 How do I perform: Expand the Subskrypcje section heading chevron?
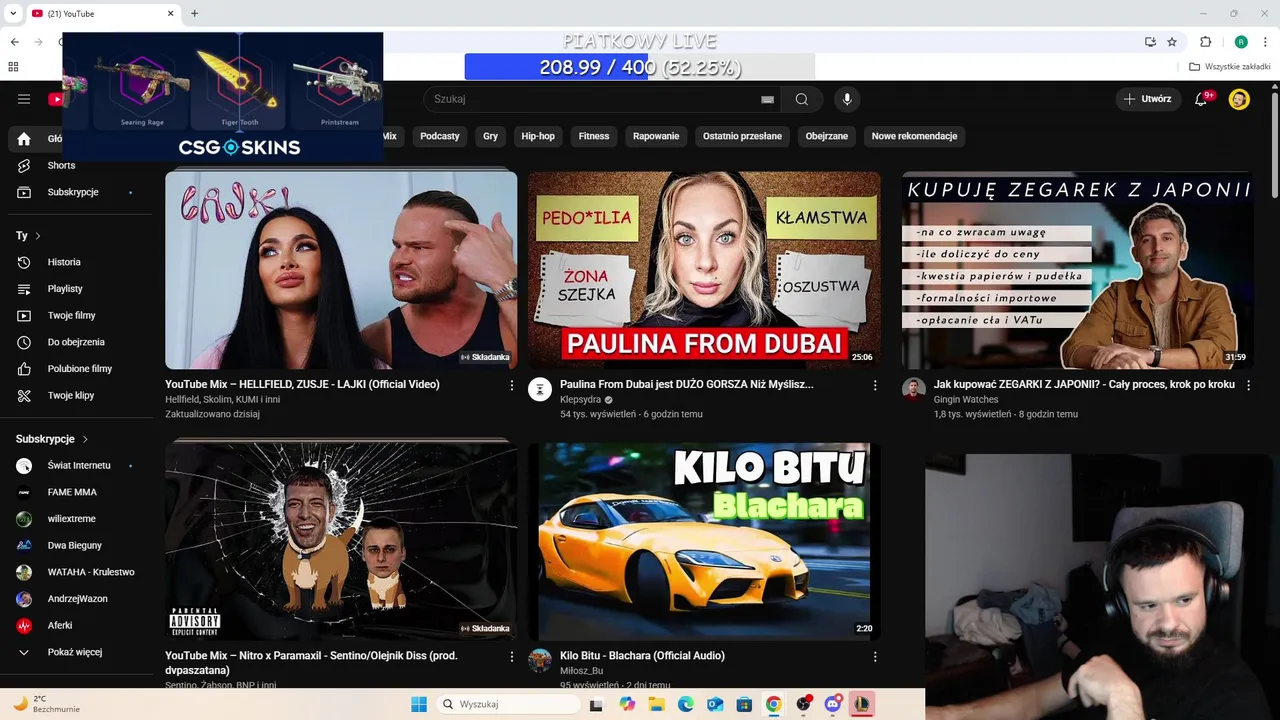pos(85,439)
